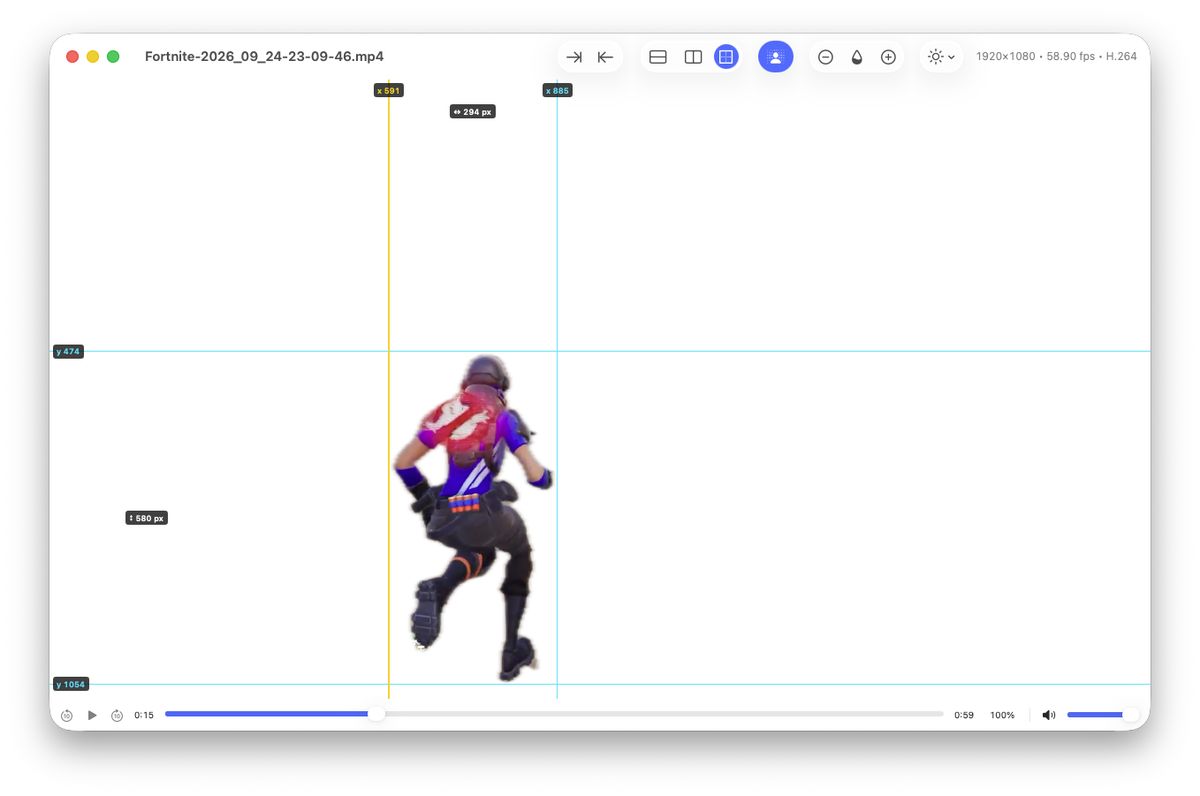1200x796 pixels.
Task: Select the vertical split guides layout
Action: 693,57
